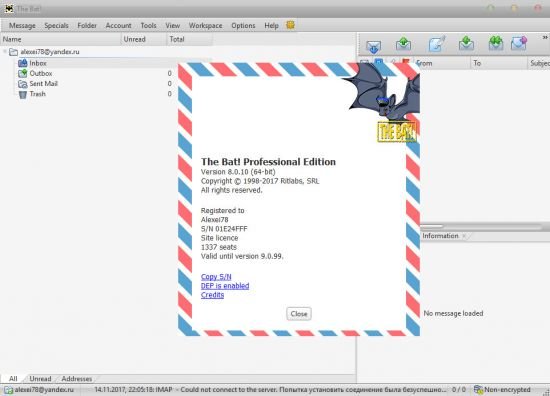Click the Information tab in preview pane

[x=440, y=236]
